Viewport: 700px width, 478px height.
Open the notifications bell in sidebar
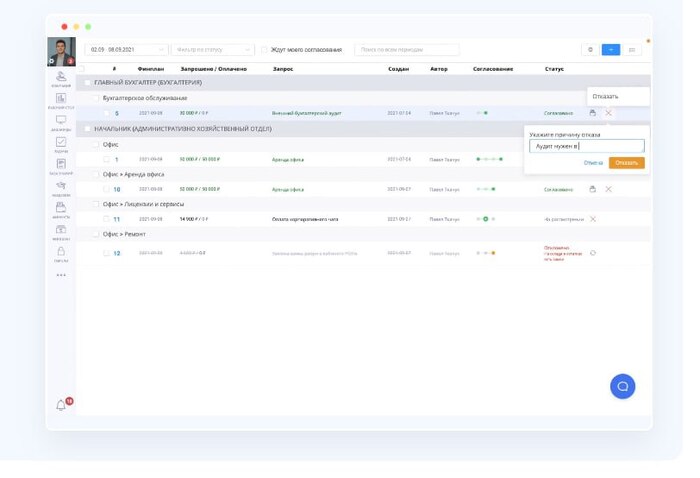click(x=61, y=405)
